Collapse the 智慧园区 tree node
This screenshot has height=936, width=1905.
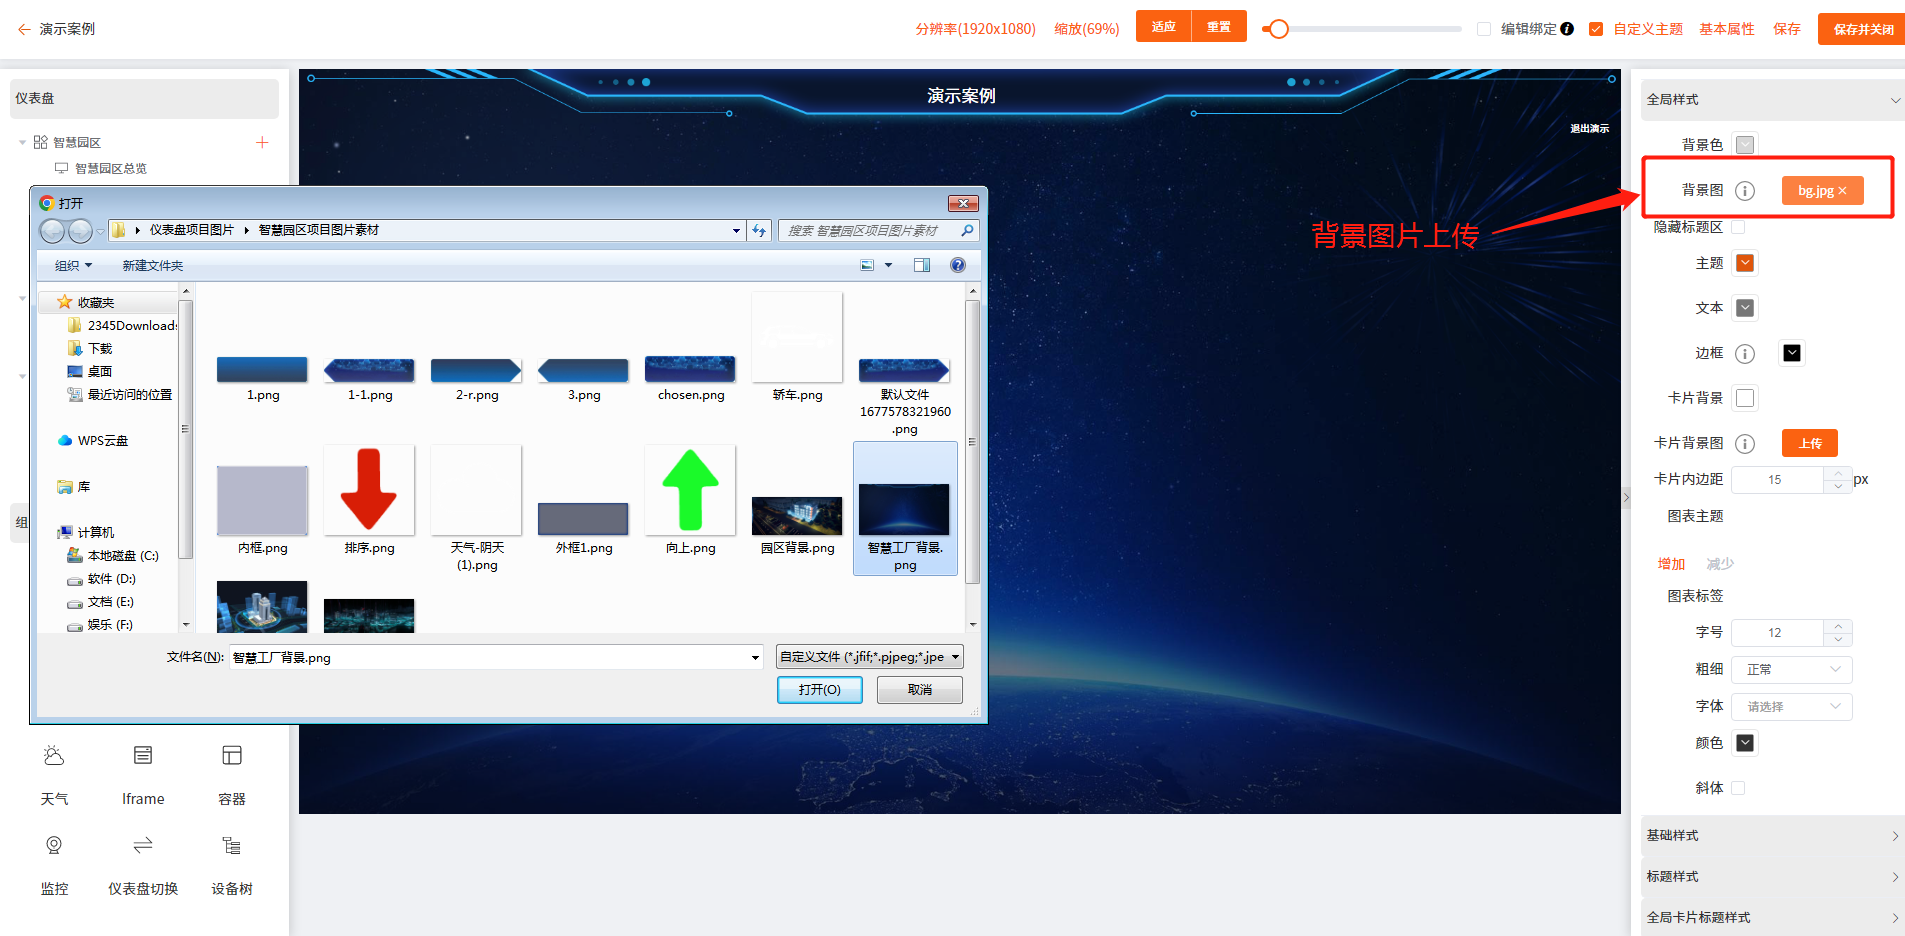[22, 142]
